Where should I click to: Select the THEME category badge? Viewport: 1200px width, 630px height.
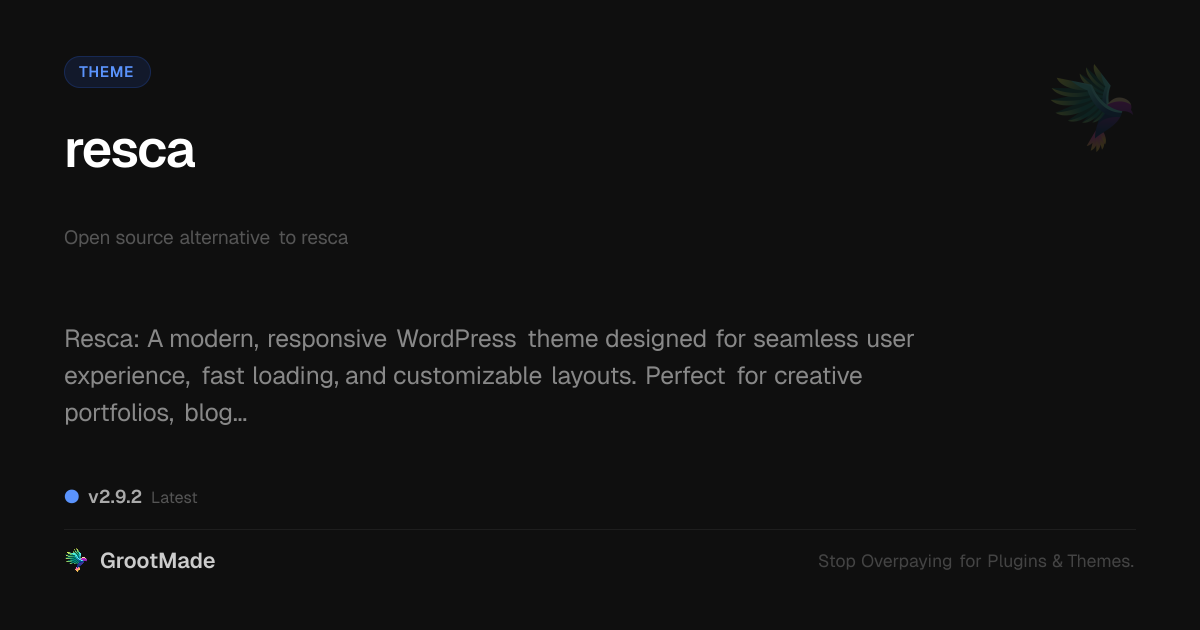click(107, 72)
